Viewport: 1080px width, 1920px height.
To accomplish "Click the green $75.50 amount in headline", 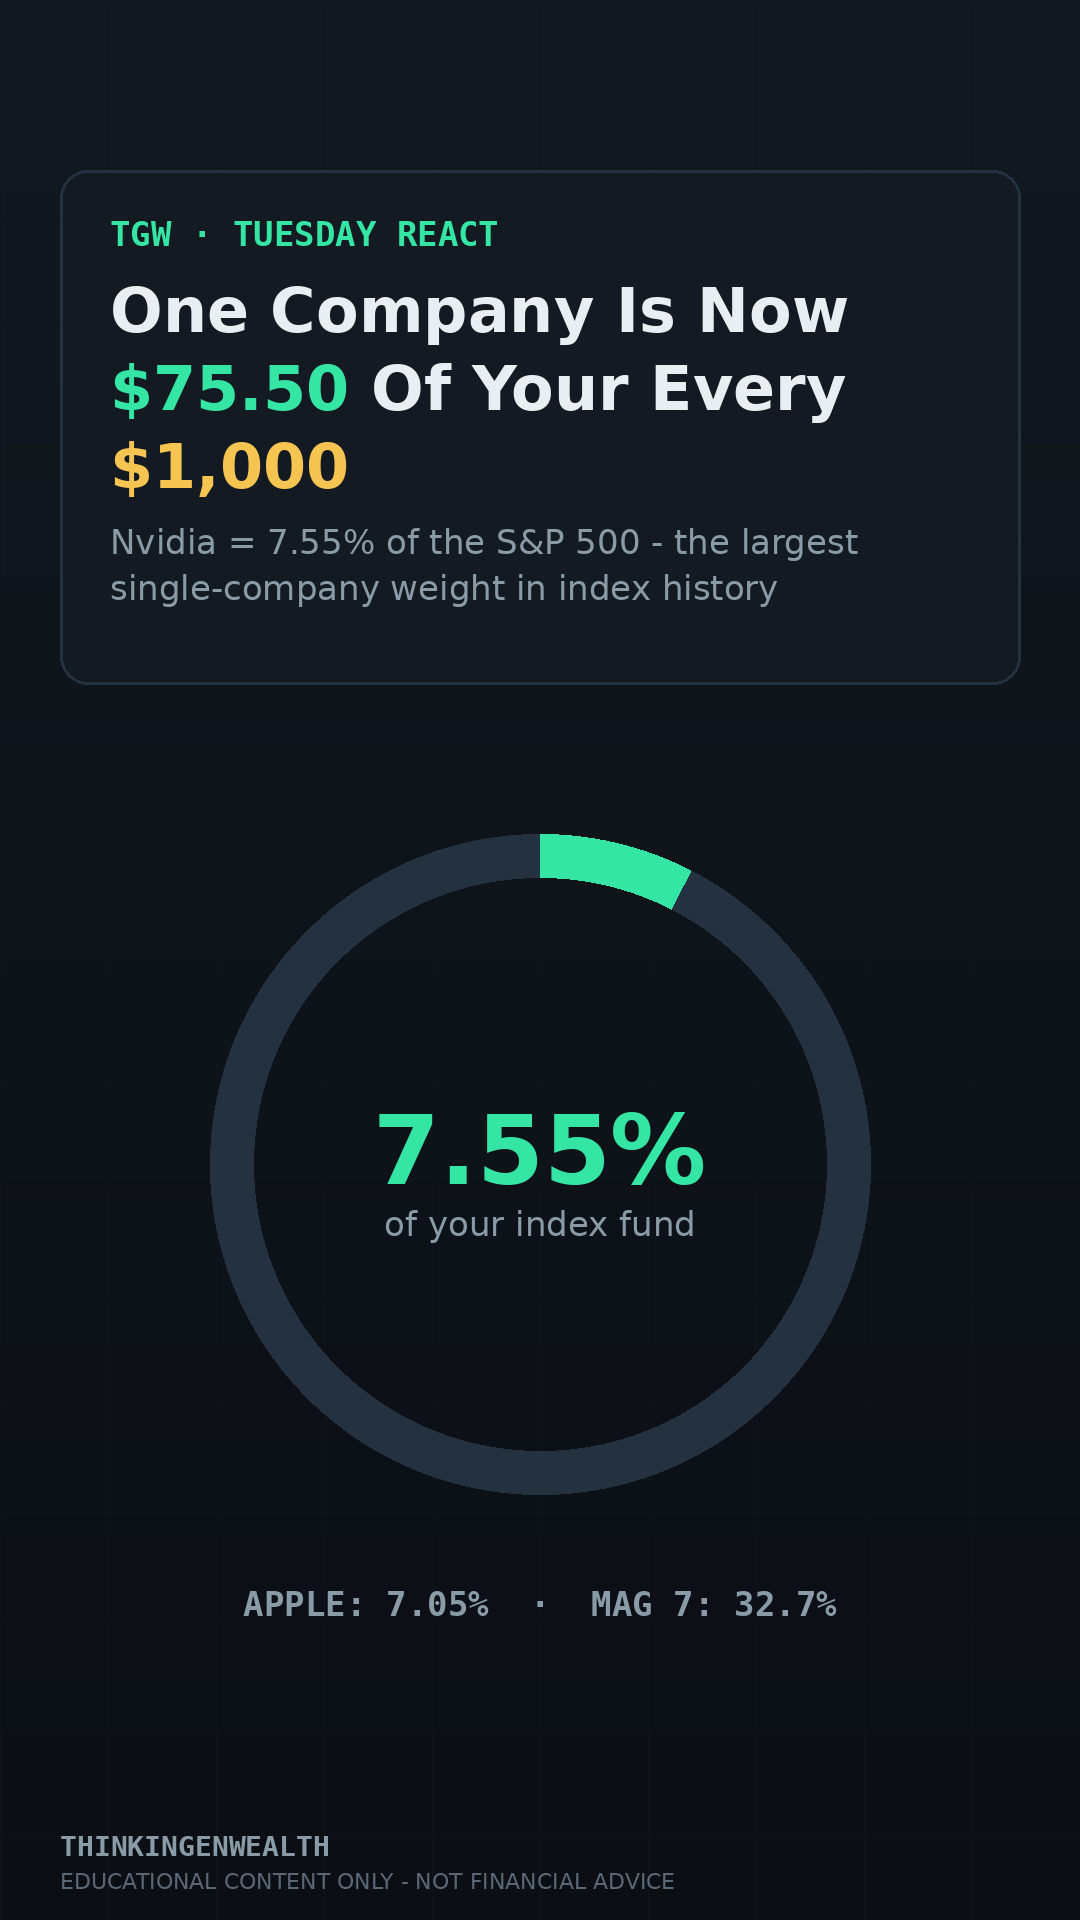I will [x=230, y=389].
